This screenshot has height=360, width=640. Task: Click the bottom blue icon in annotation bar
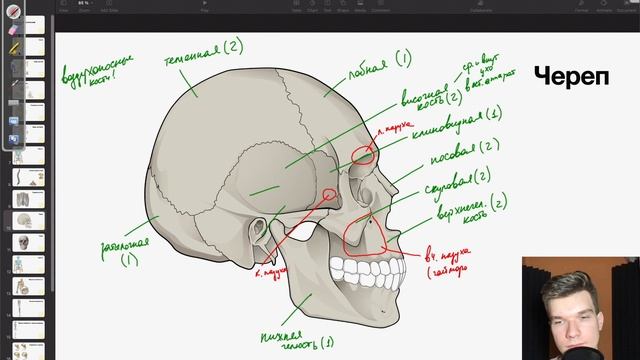pyautogui.click(x=13, y=140)
